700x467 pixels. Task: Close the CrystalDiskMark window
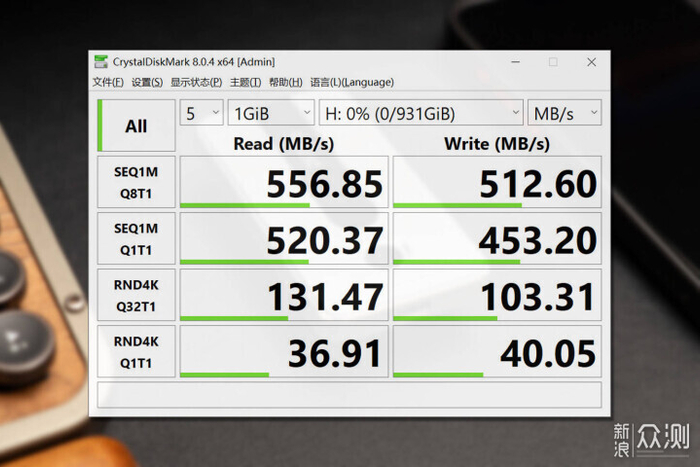coord(592,62)
